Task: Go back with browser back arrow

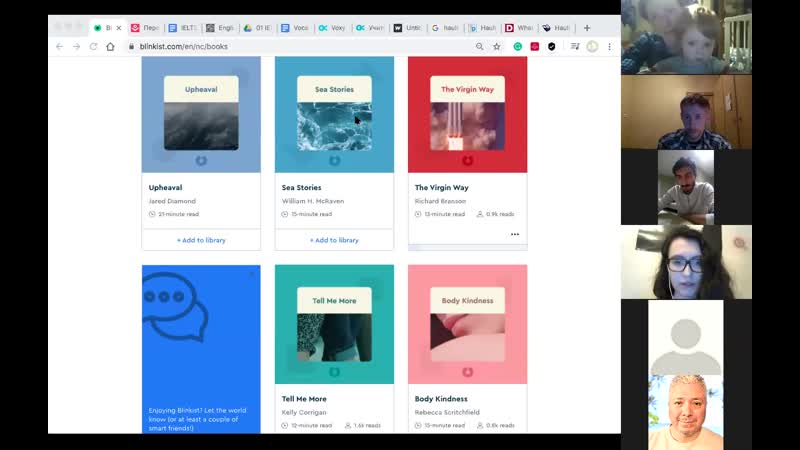Action: [x=59, y=46]
